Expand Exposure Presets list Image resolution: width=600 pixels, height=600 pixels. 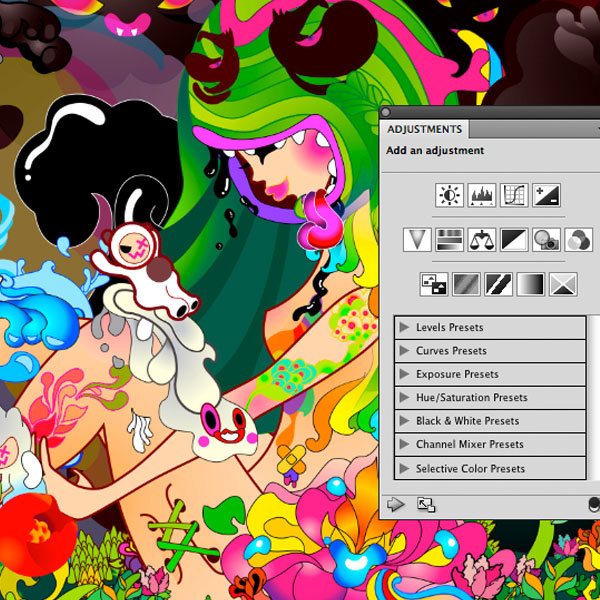coord(404,374)
